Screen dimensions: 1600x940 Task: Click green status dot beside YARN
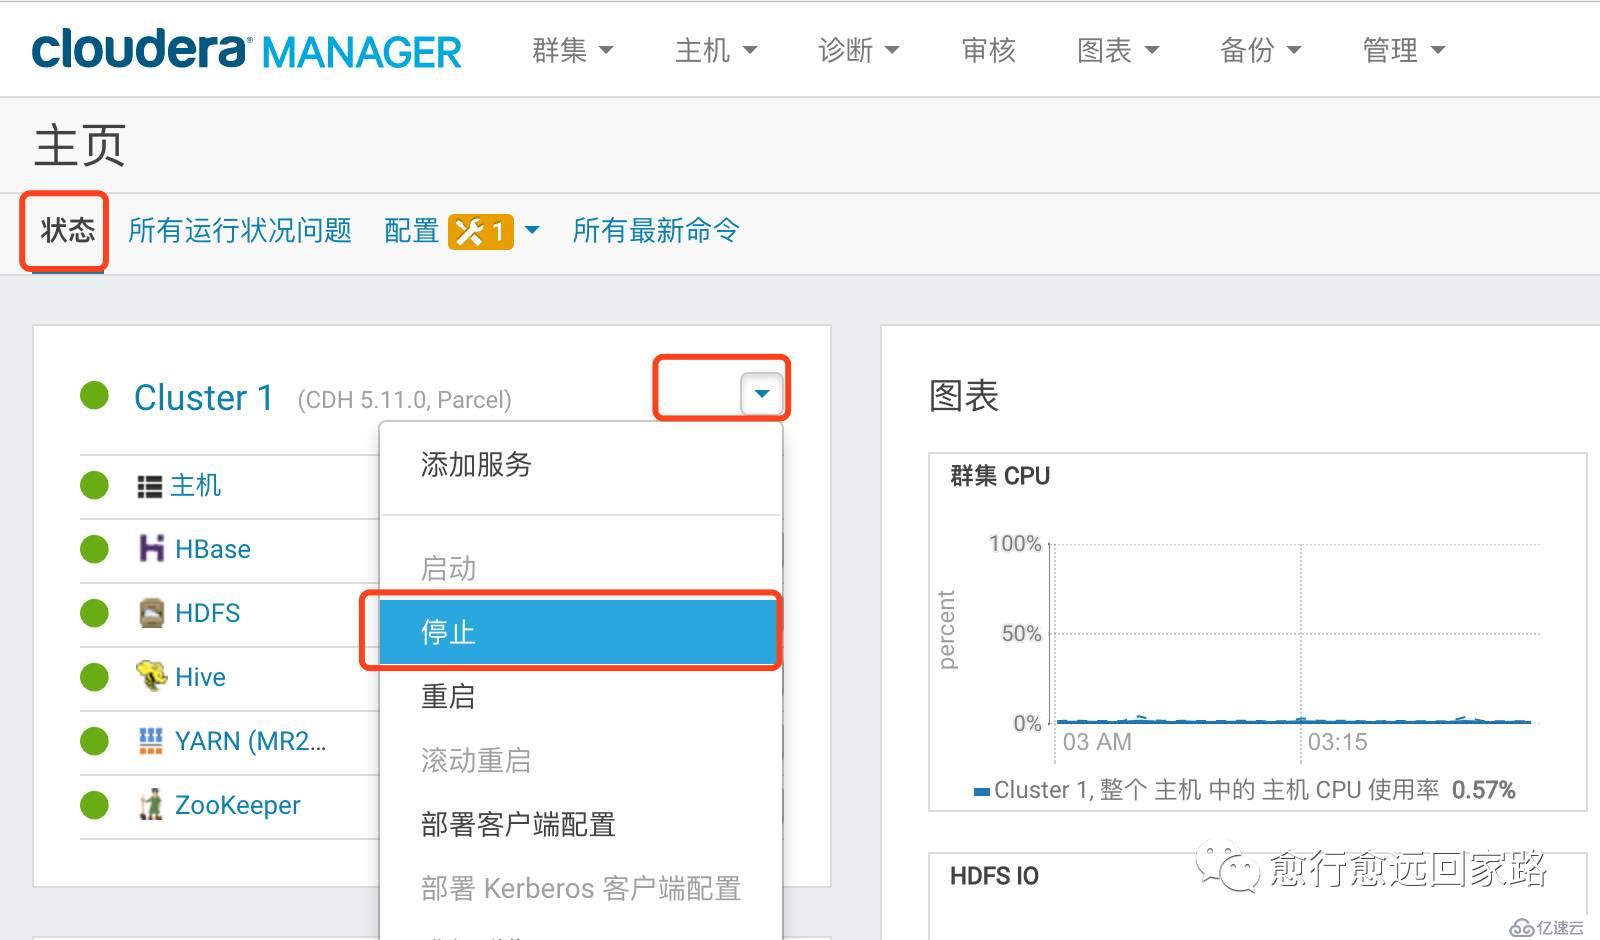(94, 741)
